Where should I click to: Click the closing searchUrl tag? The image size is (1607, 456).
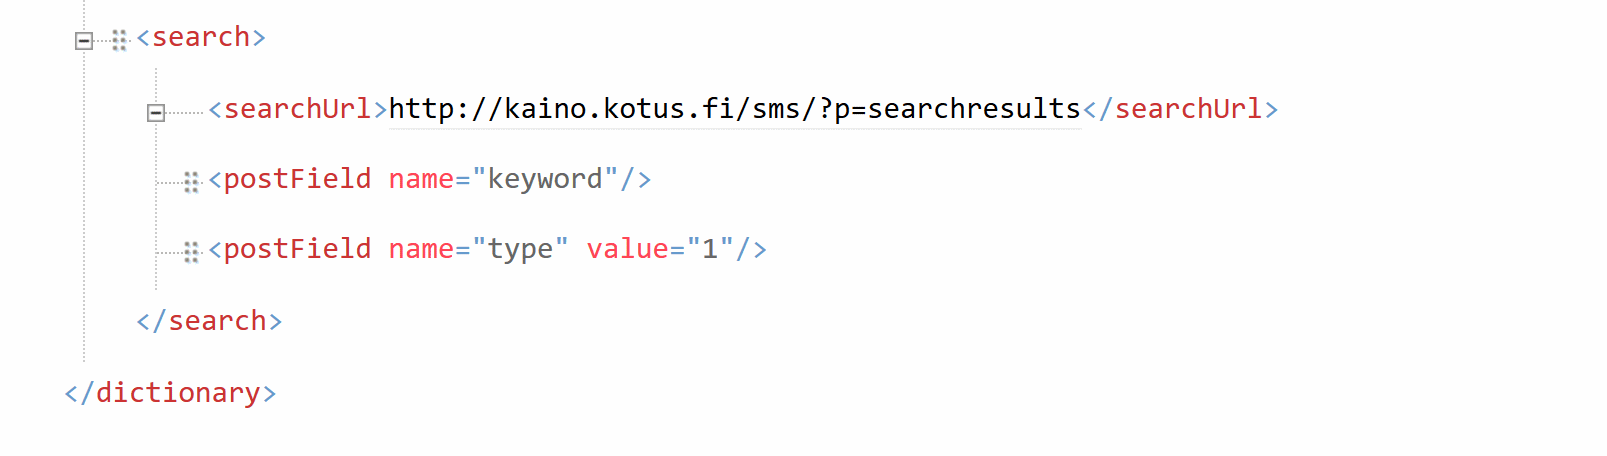click(1180, 109)
